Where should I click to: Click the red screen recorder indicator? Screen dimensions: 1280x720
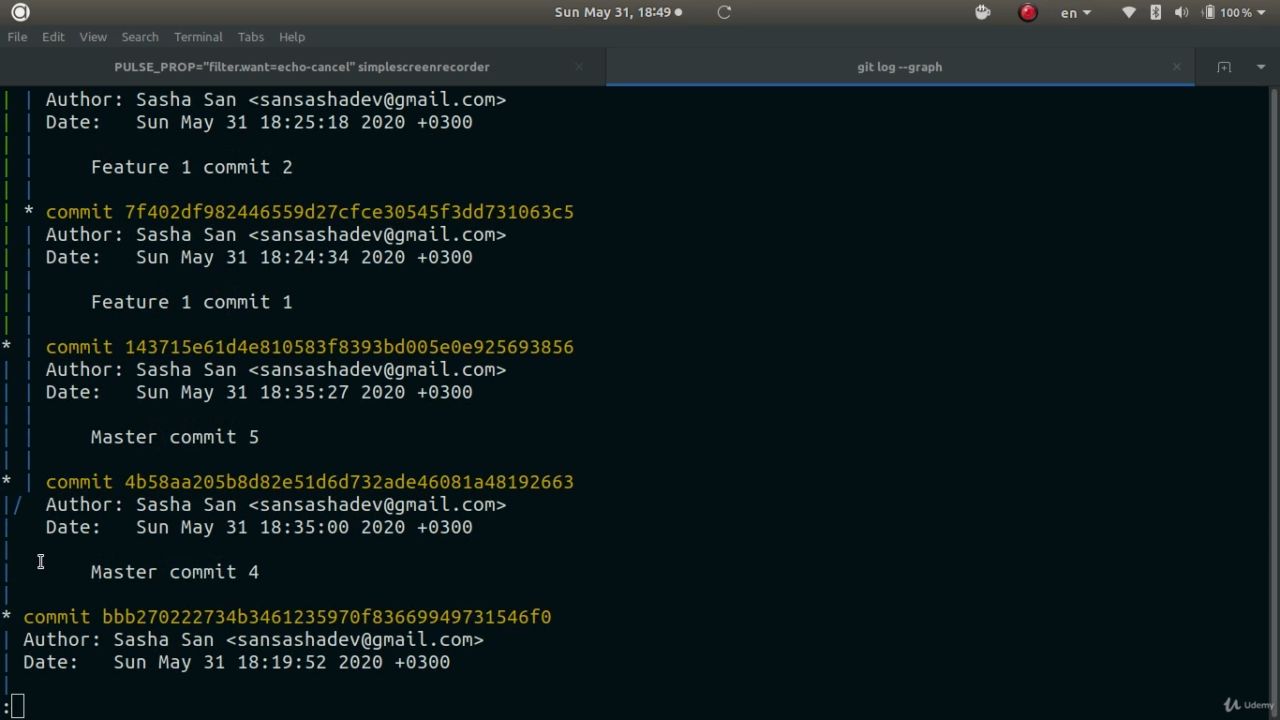pos(1027,13)
